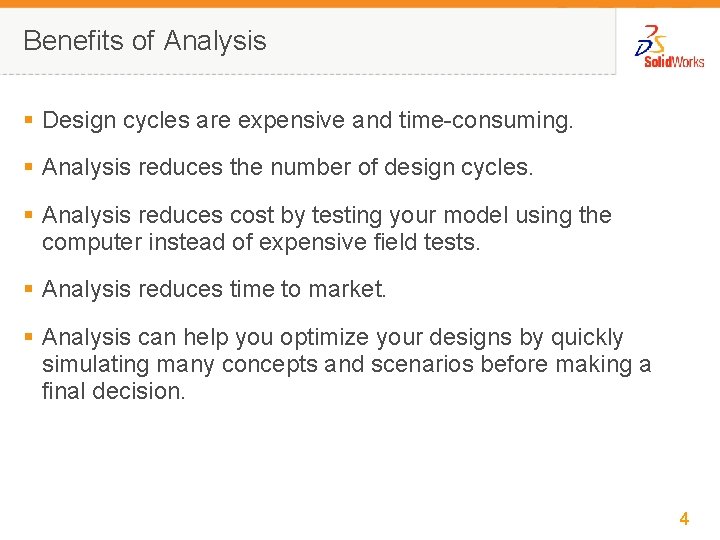720x540 pixels.
Task: Click the words final decision
Action: (x=113, y=391)
